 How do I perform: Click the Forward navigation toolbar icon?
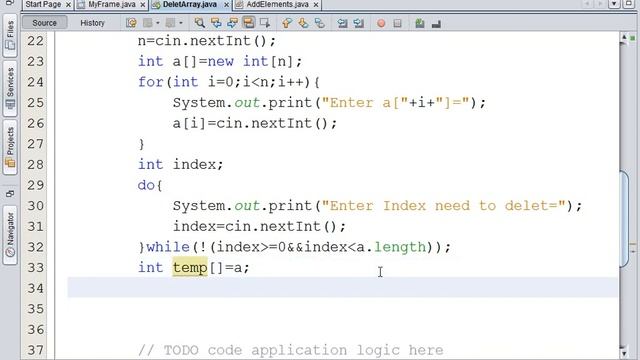pyautogui.click(x=171, y=23)
